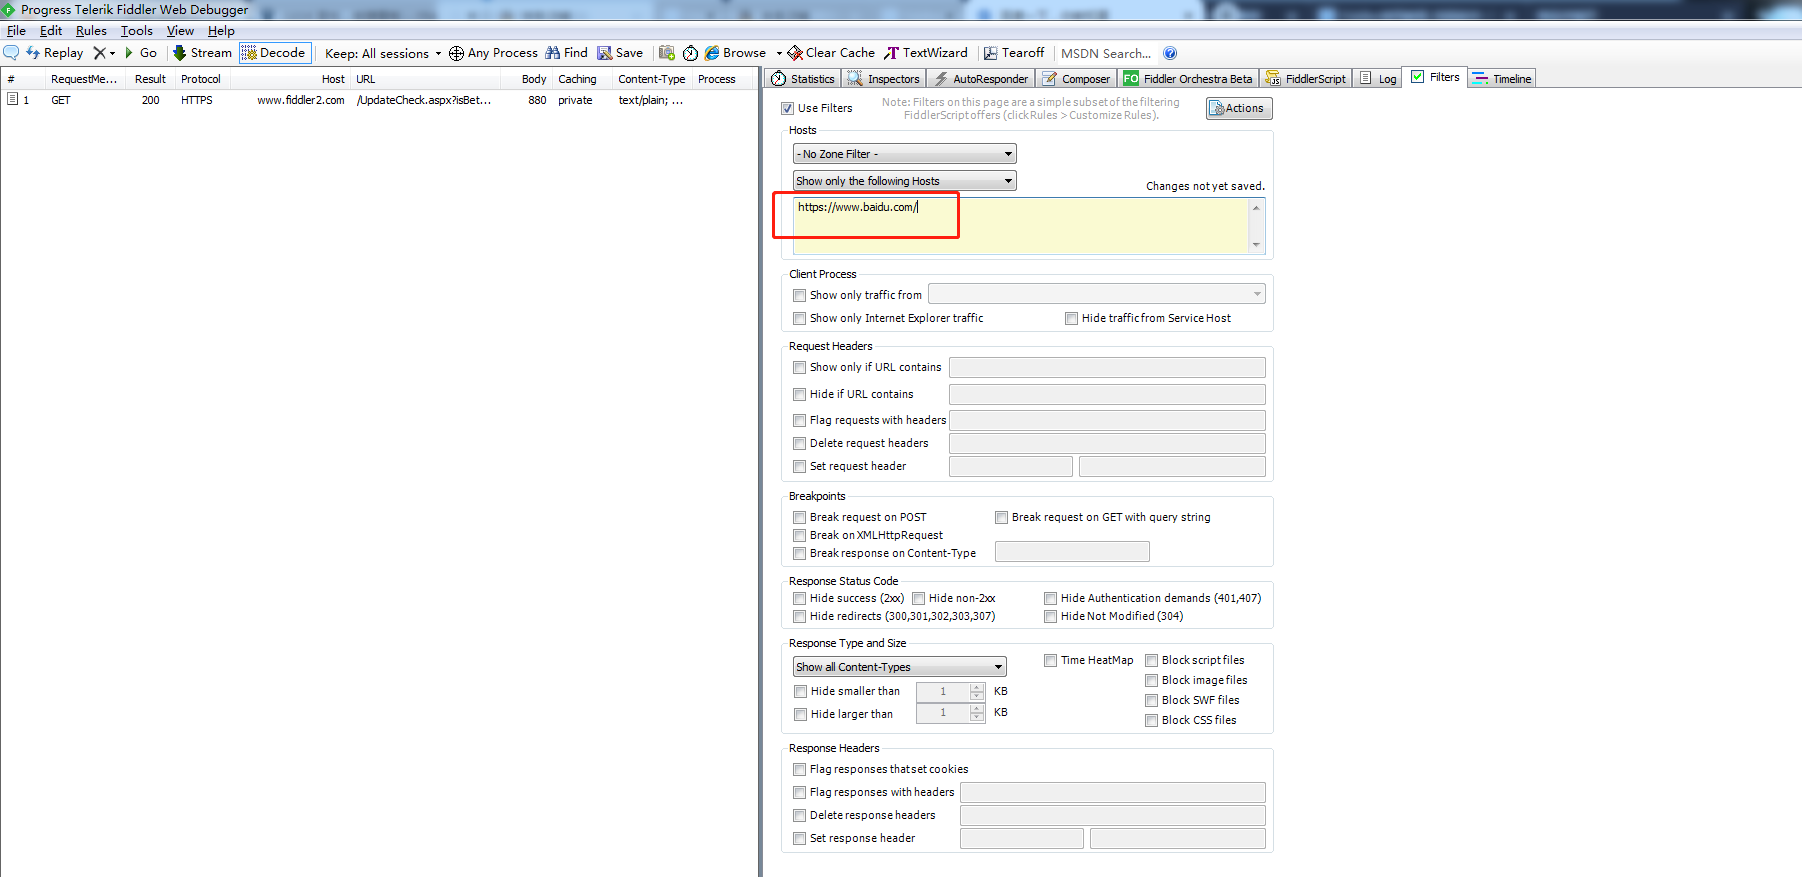Screen dimensions: 1802x877
Task: Uncheck the Use Filters checkbox
Action: 788,108
